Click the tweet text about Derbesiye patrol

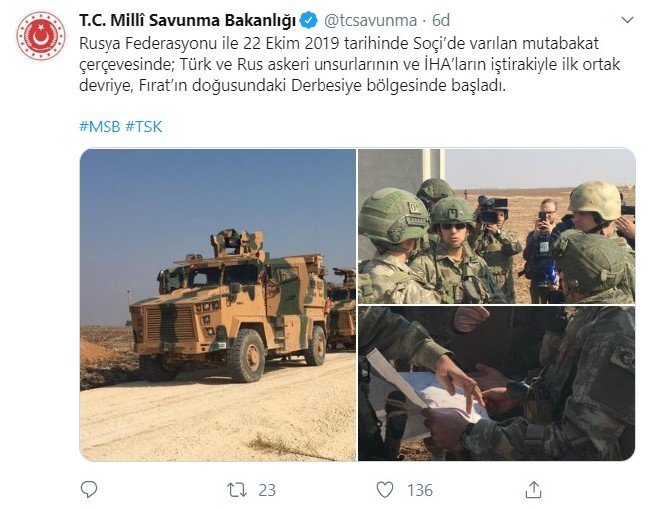click(x=350, y=64)
